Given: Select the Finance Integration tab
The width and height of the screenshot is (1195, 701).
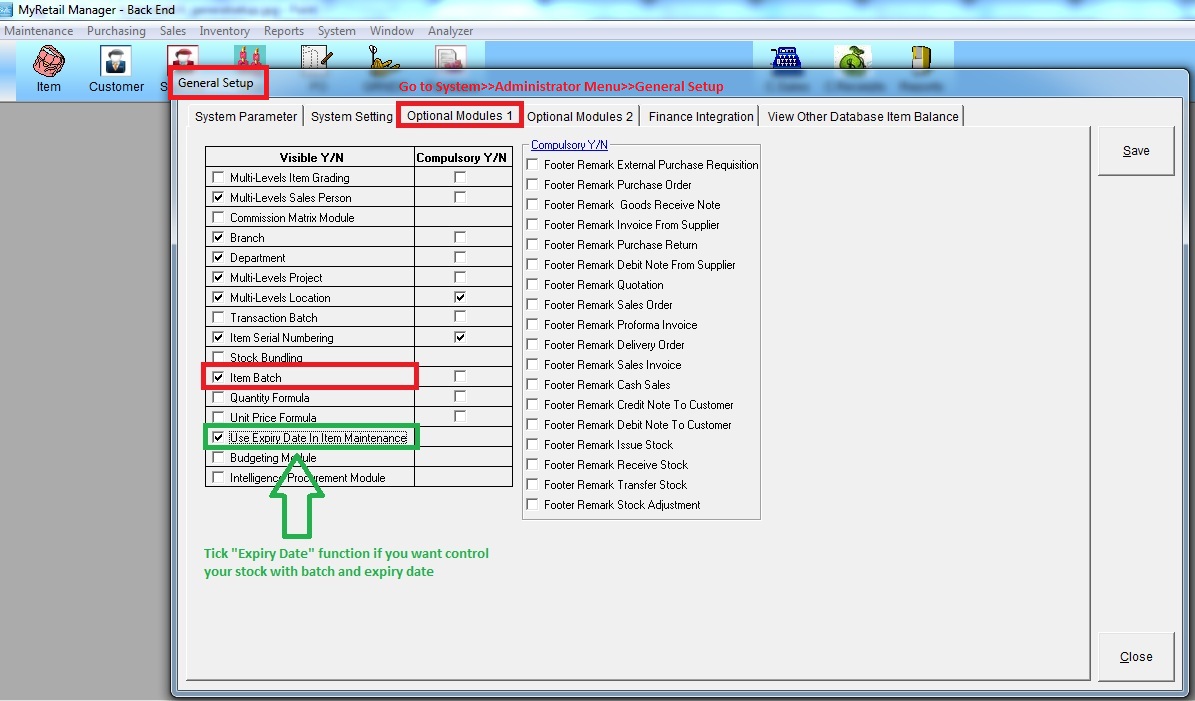Looking at the screenshot, I should click(700, 117).
